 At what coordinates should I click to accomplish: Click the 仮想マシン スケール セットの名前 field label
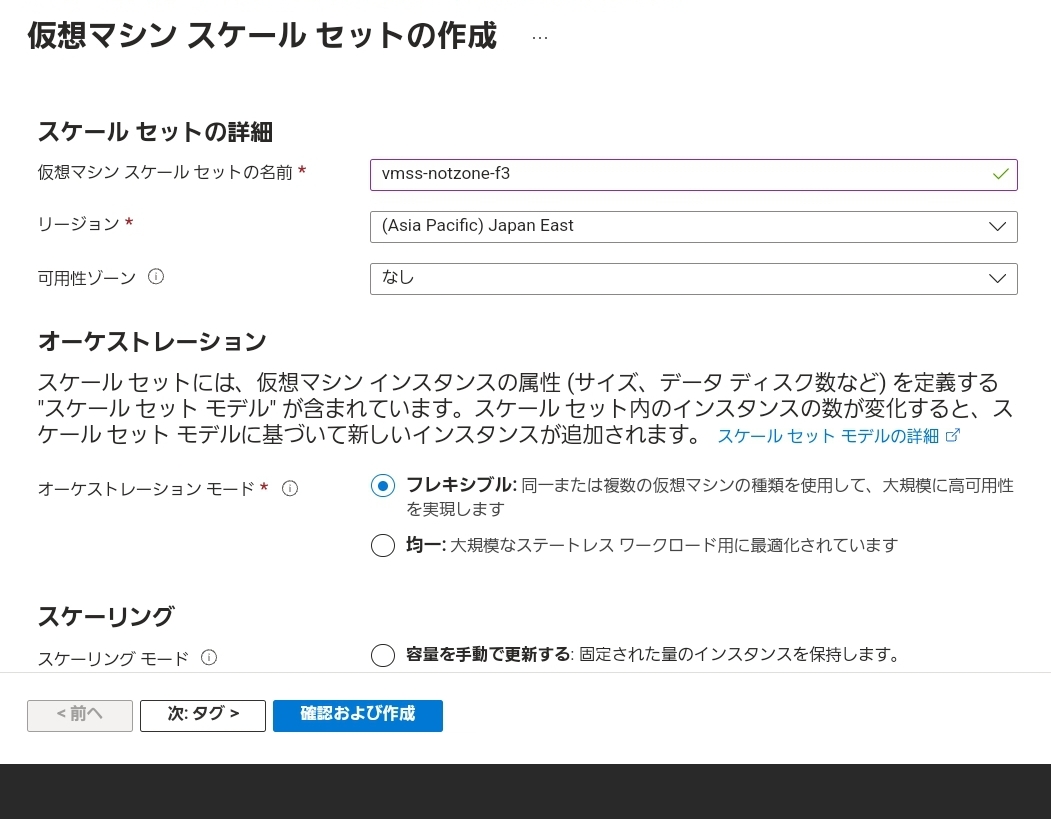pos(165,172)
